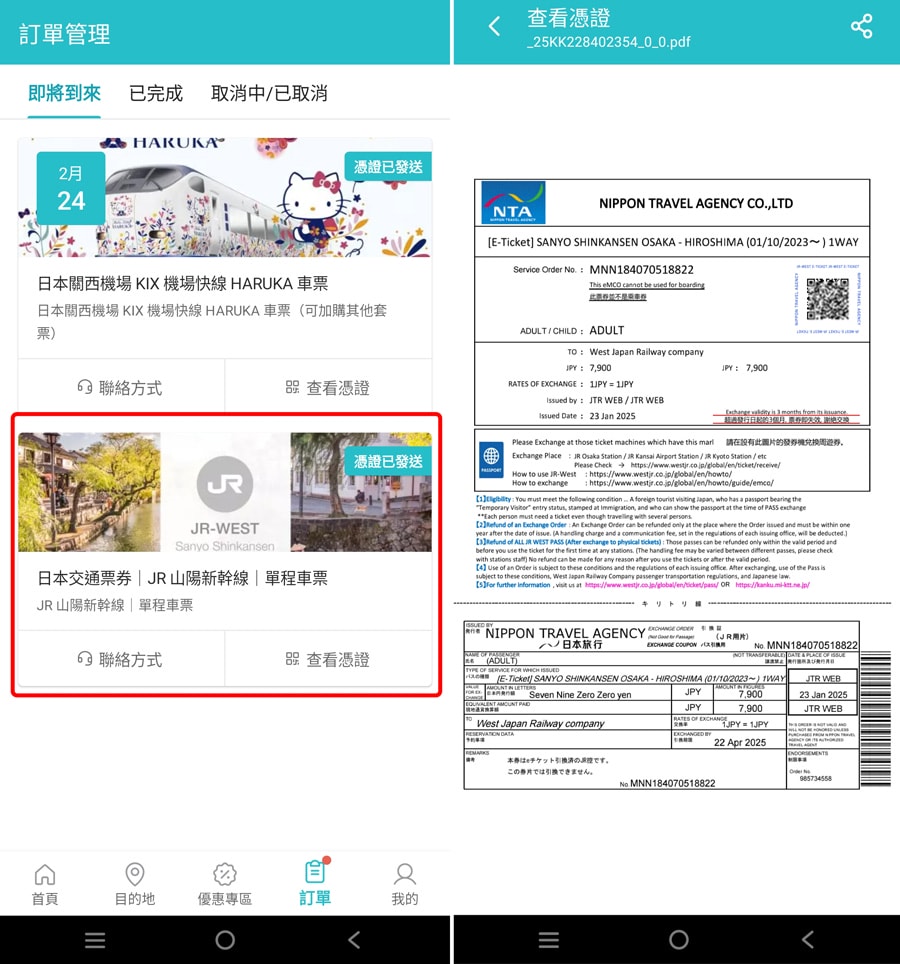Switch to the 即將到來 tab
Image resolution: width=900 pixels, height=964 pixels.
tap(65, 93)
